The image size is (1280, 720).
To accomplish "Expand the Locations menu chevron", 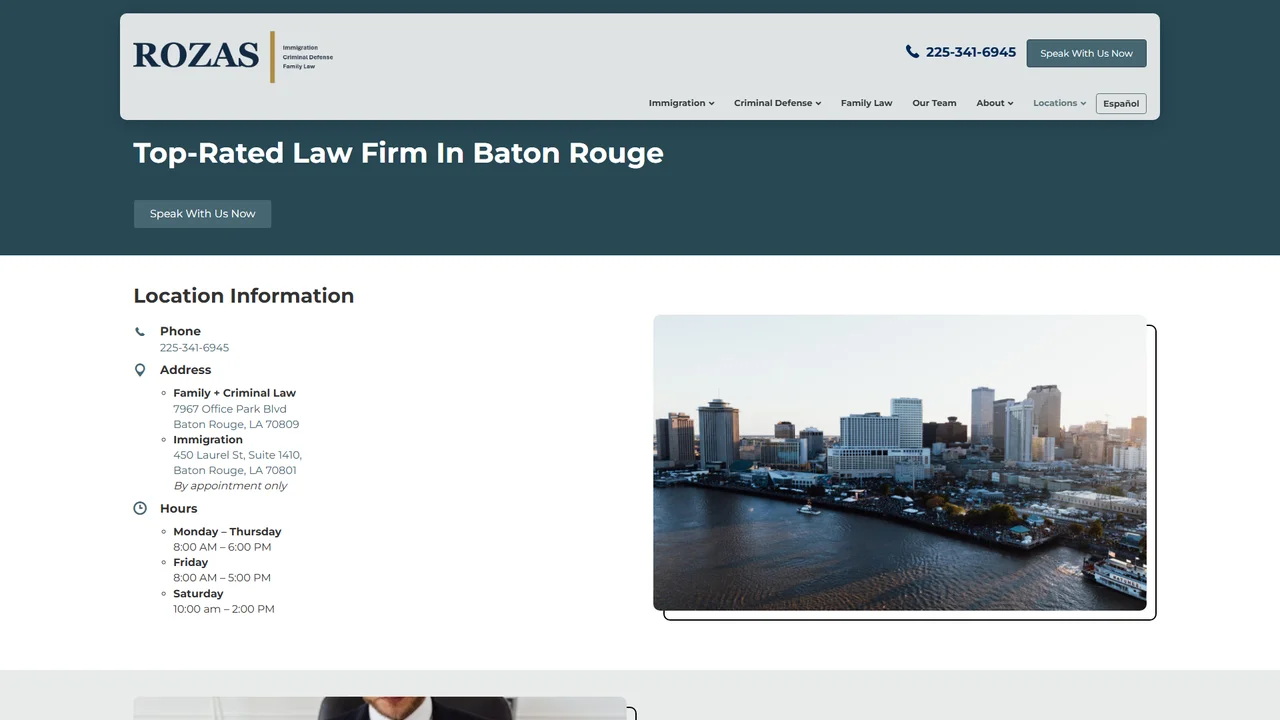I will click(1083, 103).
